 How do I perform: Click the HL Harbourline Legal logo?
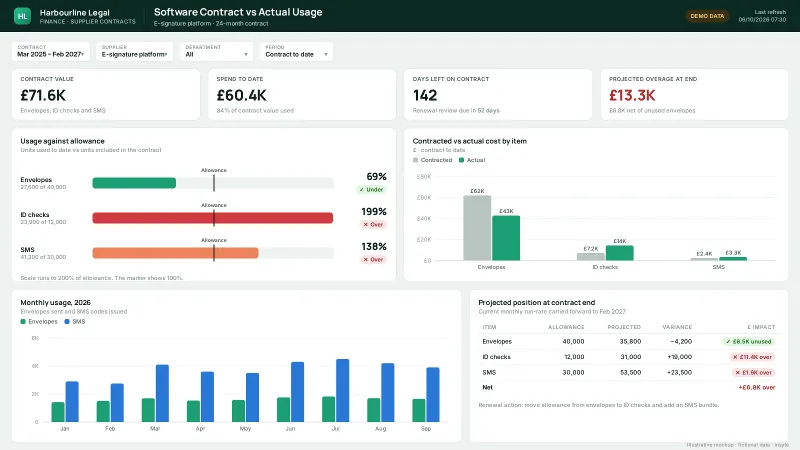tap(22, 16)
